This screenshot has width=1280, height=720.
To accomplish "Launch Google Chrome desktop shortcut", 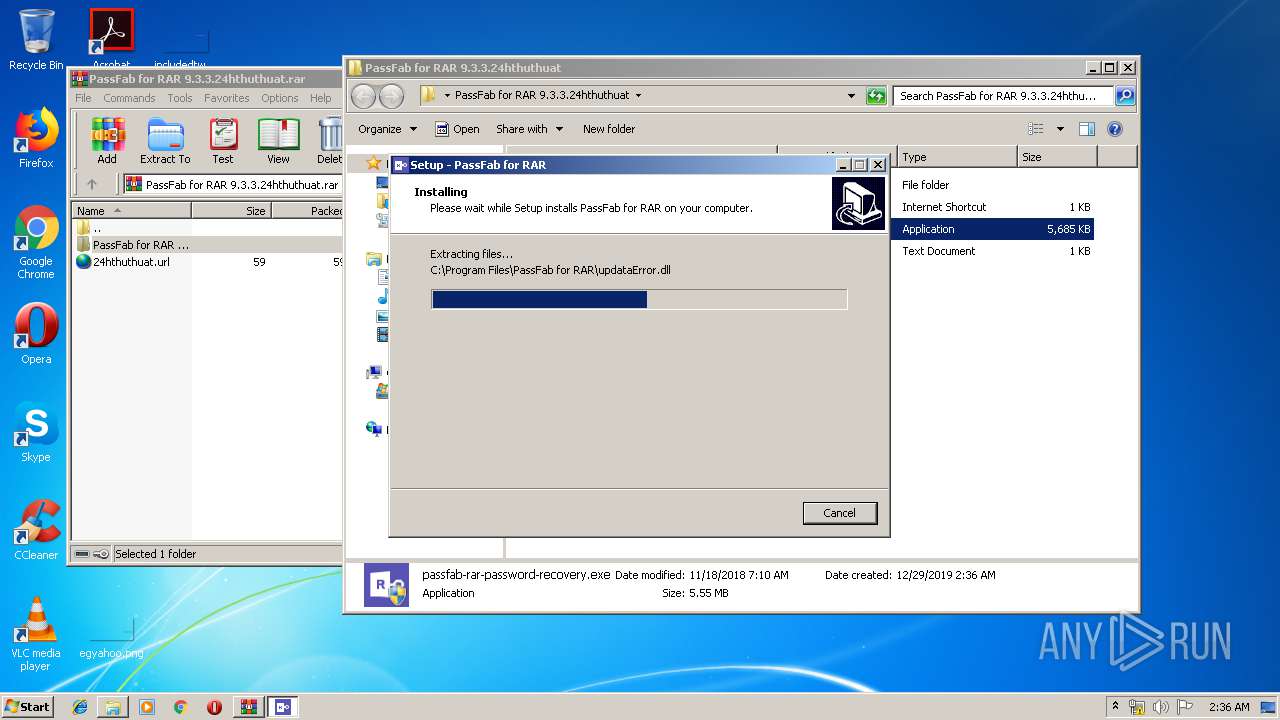I will 36,242.
